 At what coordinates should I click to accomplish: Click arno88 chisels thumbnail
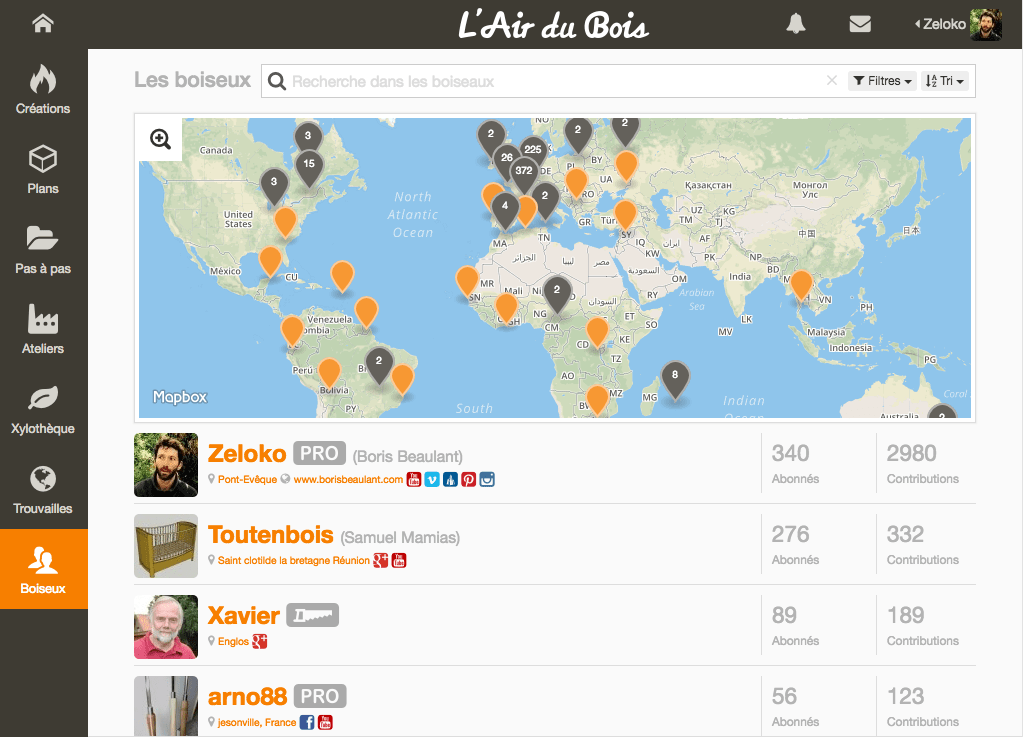pyautogui.click(x=166, y=706)
